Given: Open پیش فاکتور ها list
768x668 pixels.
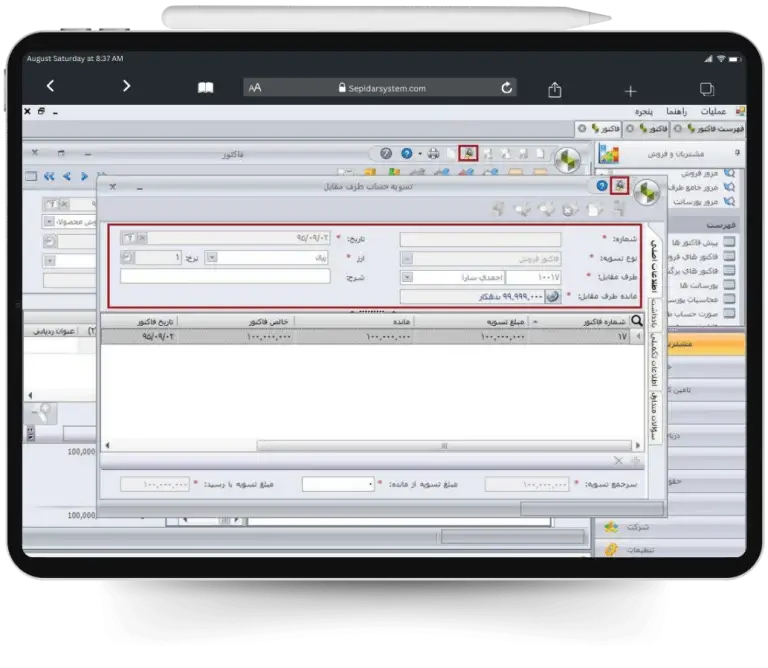Looking at the screenshot, I should click(703, 242).
